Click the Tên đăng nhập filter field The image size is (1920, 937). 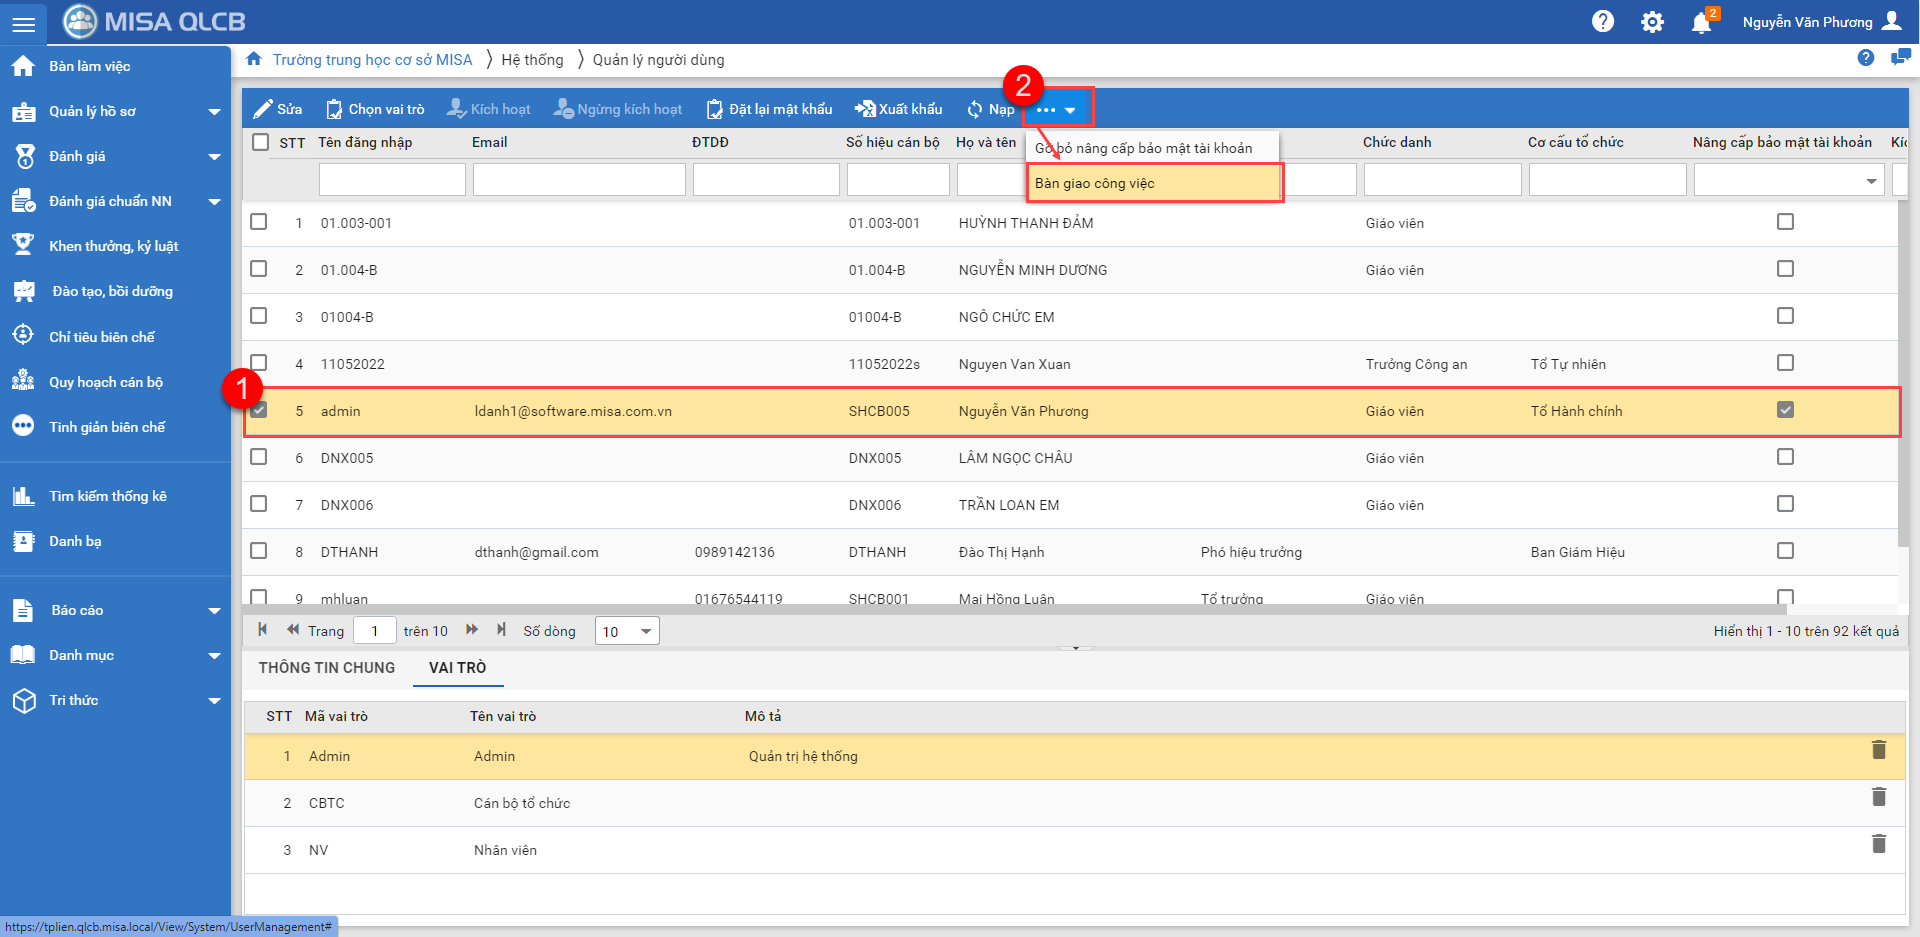(x=392, y=180)
